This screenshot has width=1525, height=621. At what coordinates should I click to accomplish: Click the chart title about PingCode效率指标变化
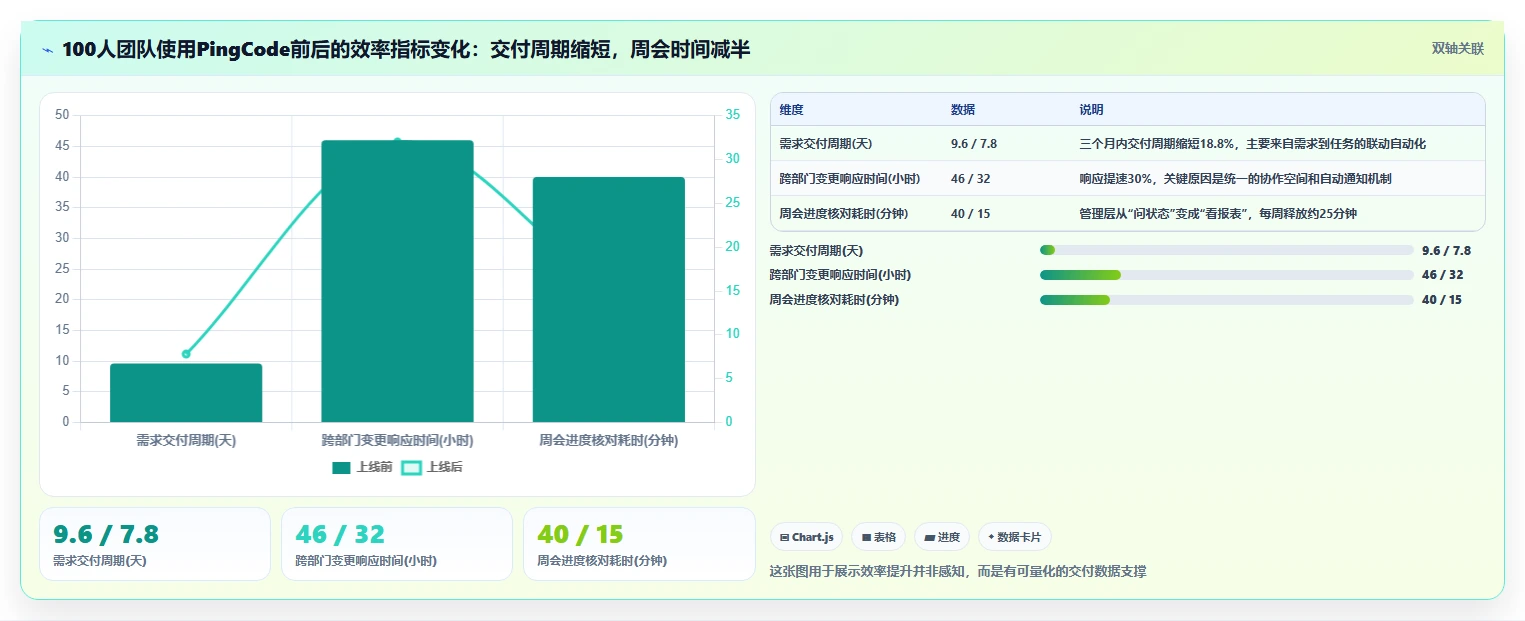[405, 50]
